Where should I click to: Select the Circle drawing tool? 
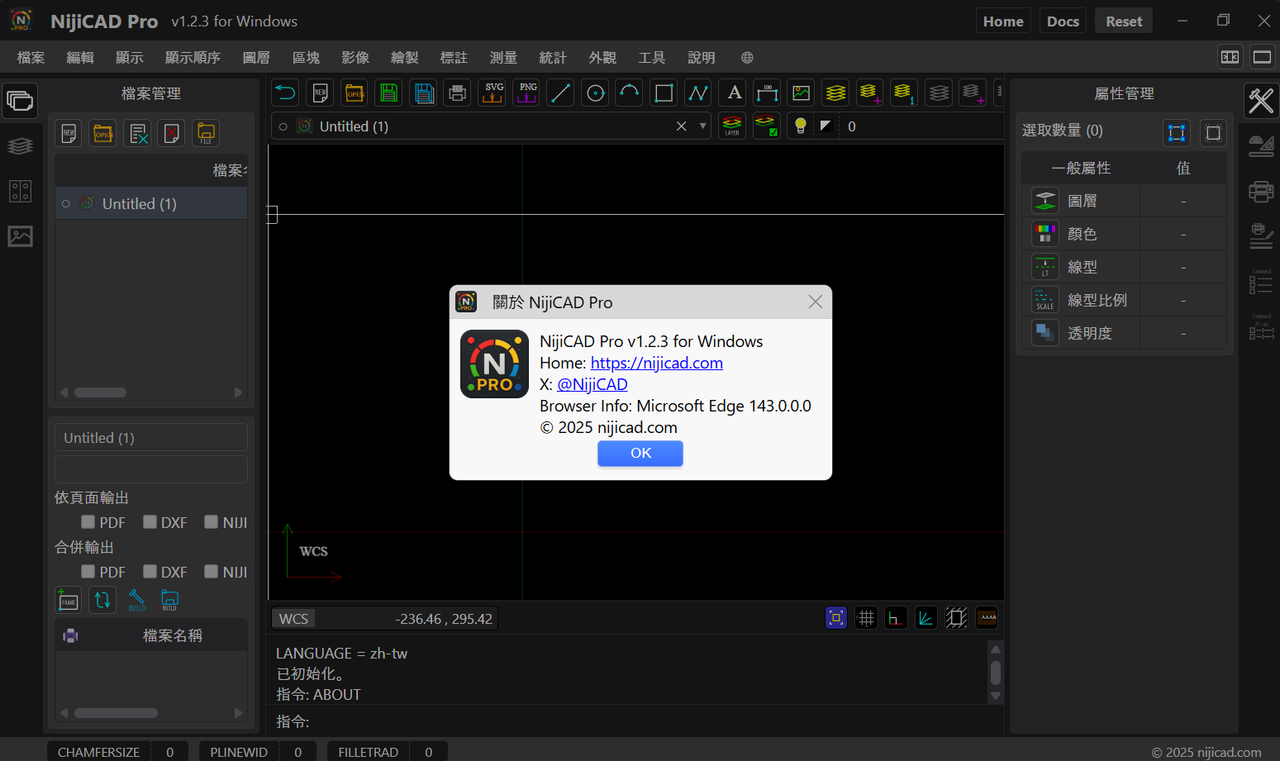tap(595, 92)
